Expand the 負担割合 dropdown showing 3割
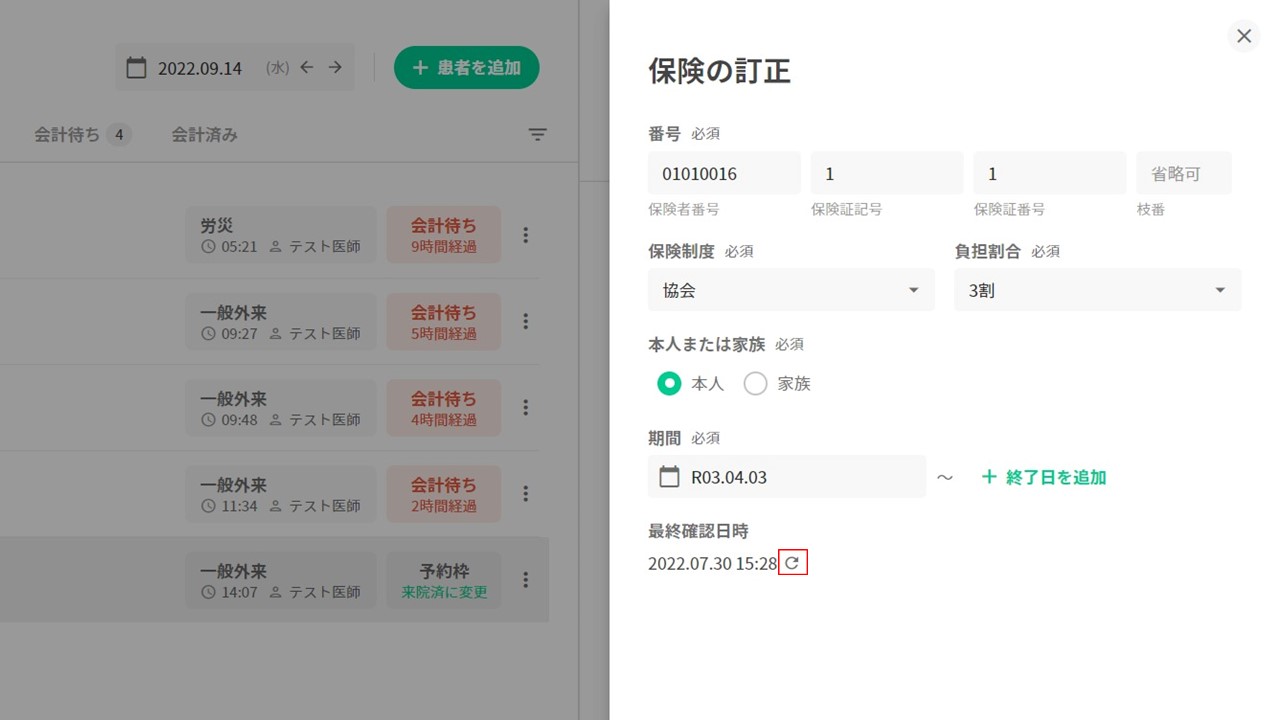The width and height of the screenshot is (1280, 720). (x=1097, y=290)
